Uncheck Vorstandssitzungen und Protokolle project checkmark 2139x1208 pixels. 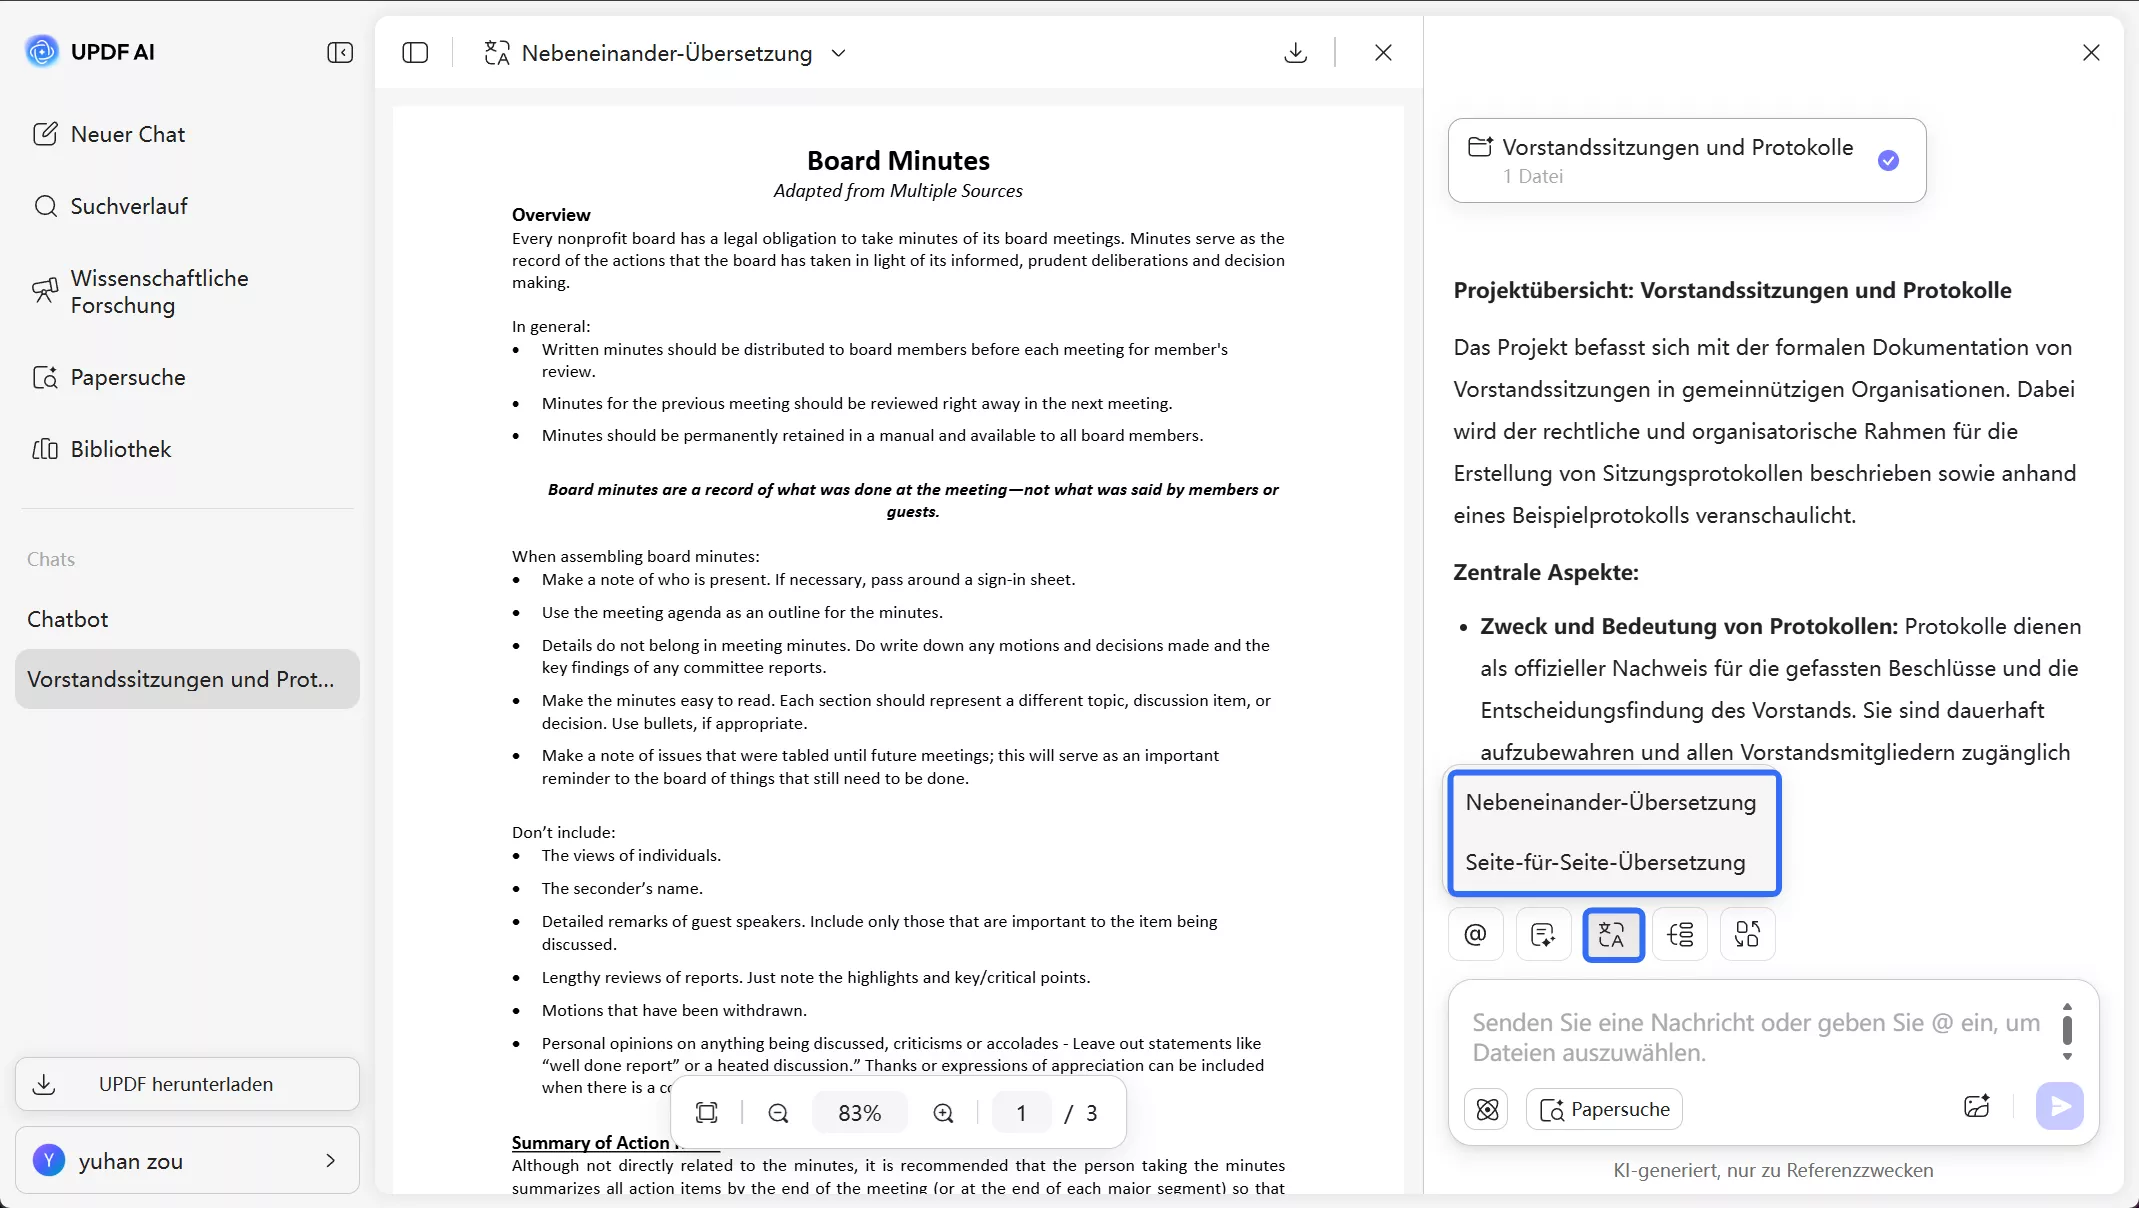(x=1888, y=160)
